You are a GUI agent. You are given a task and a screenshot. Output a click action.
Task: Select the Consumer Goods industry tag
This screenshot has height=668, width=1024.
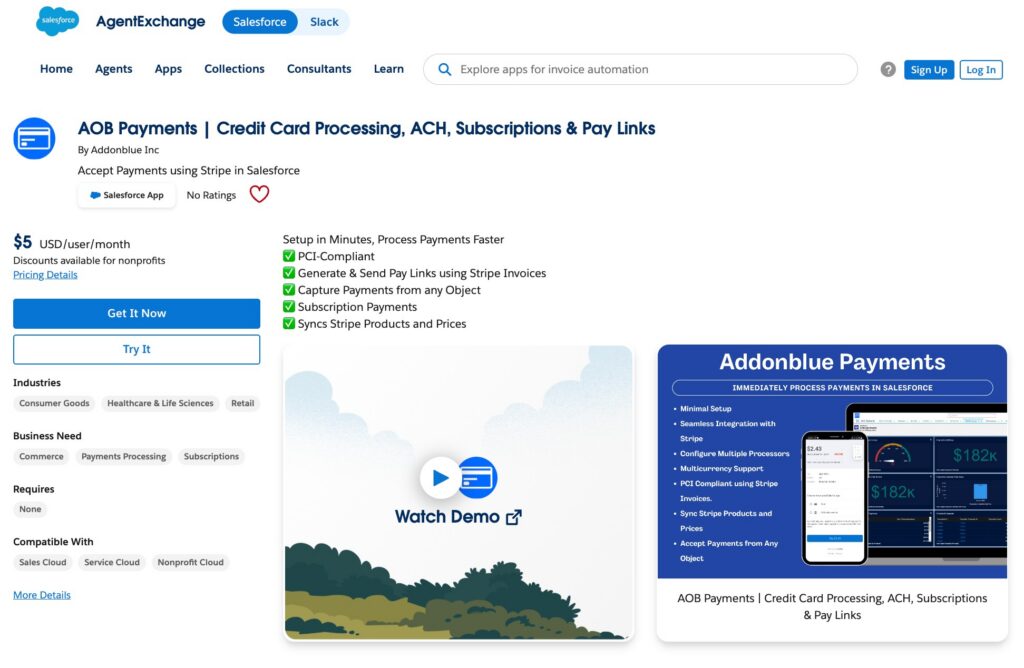pos(54,404)
